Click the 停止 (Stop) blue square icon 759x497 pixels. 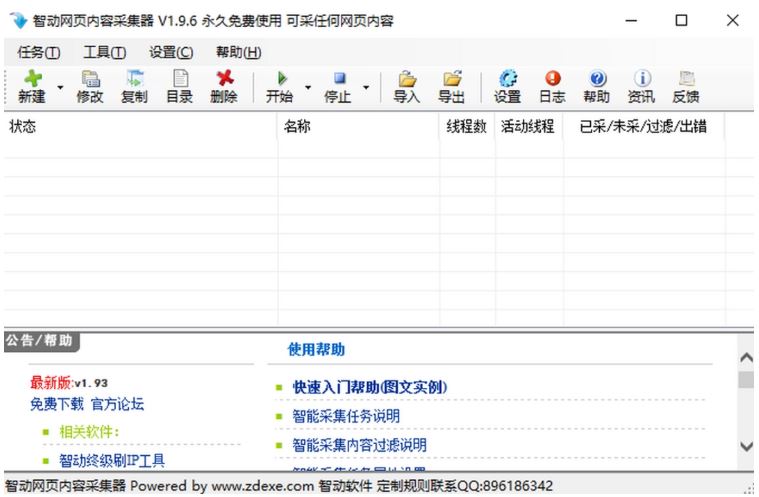coord(340,78)
